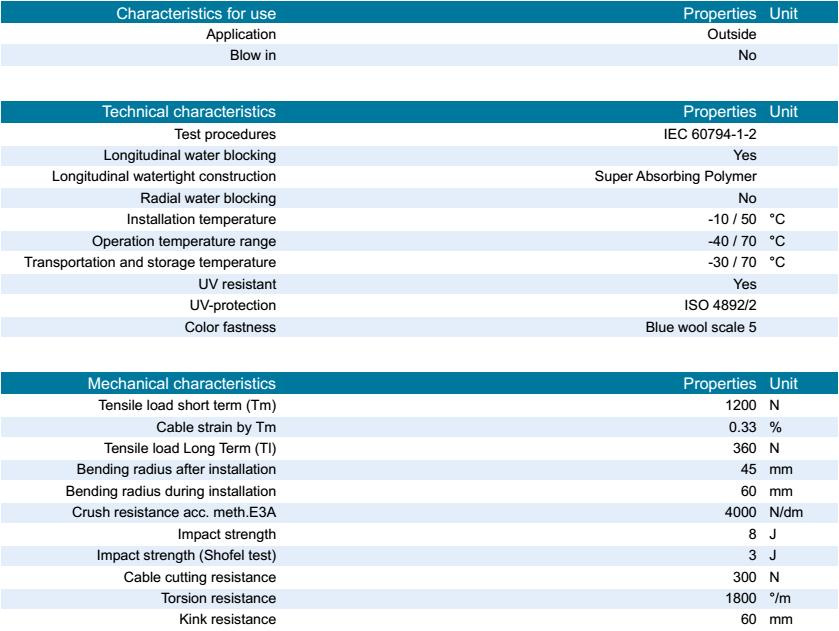Click the 'N/dm' unit

point(786,513)
